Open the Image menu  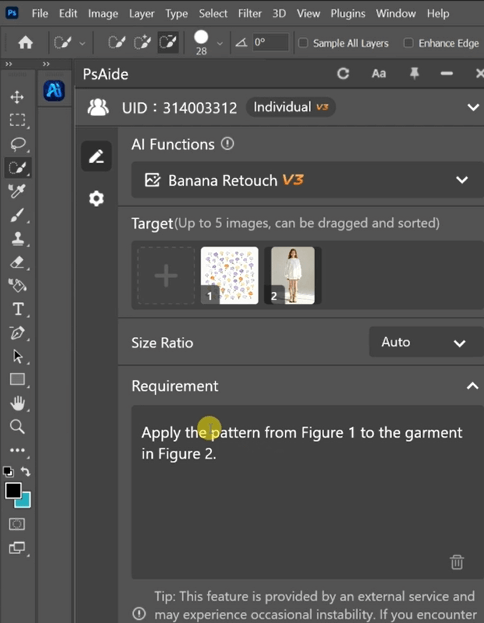point(103,14)
